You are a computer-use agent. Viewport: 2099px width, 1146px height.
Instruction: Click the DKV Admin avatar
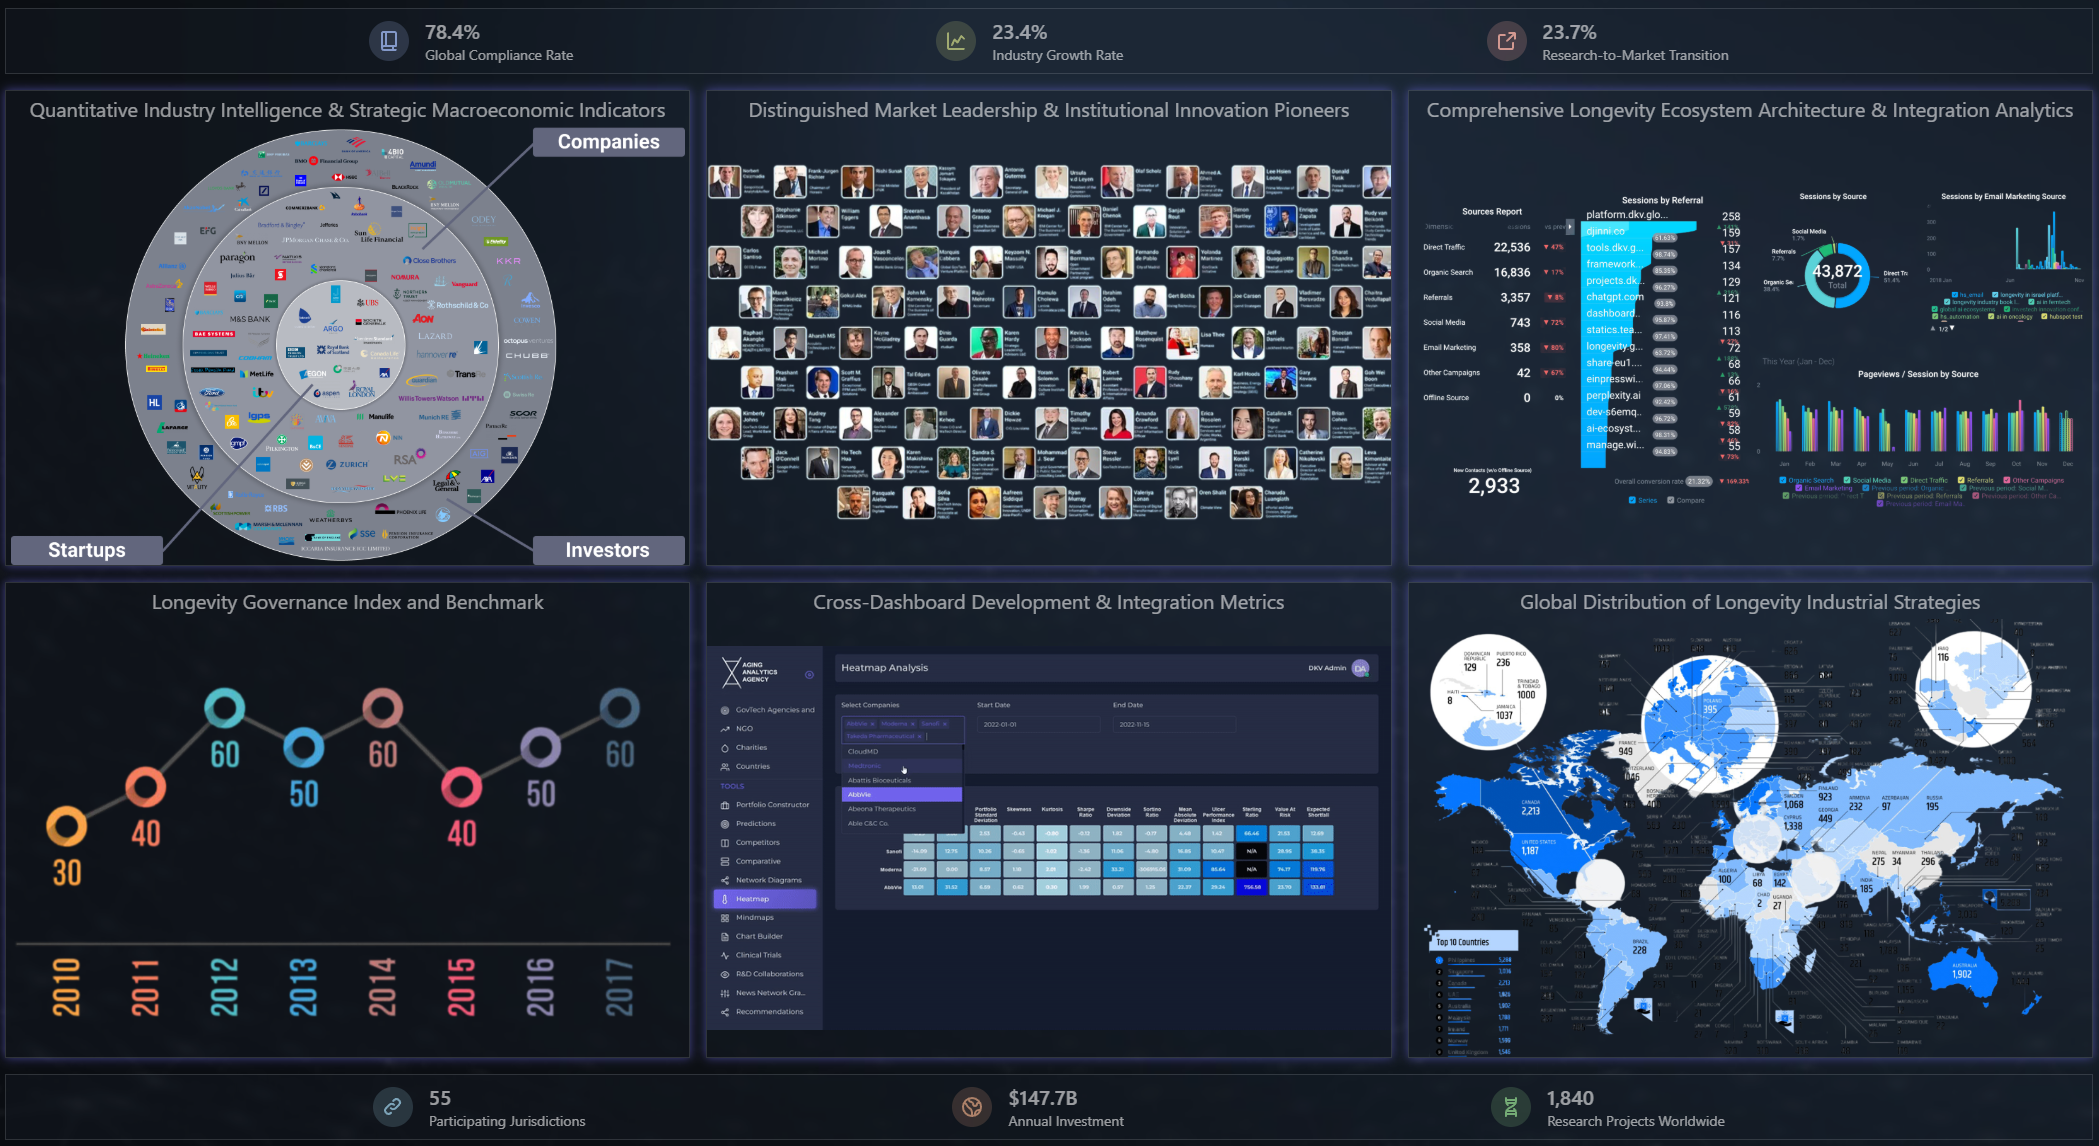[1360, 668]
